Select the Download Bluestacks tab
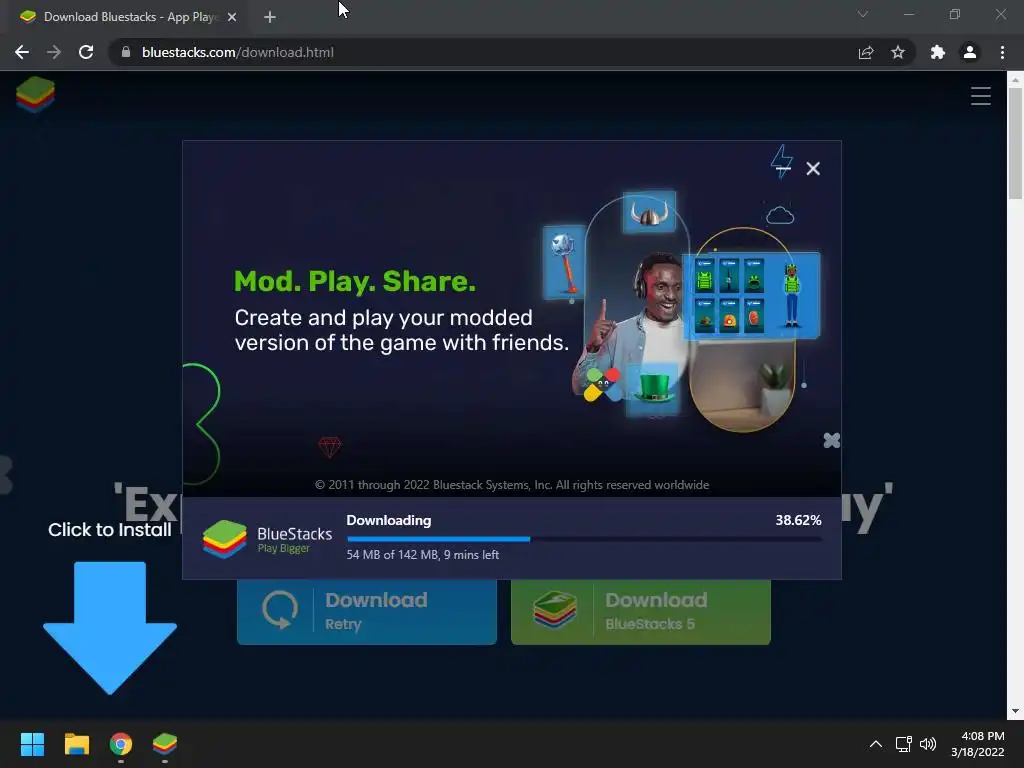 tap(127, 17)
